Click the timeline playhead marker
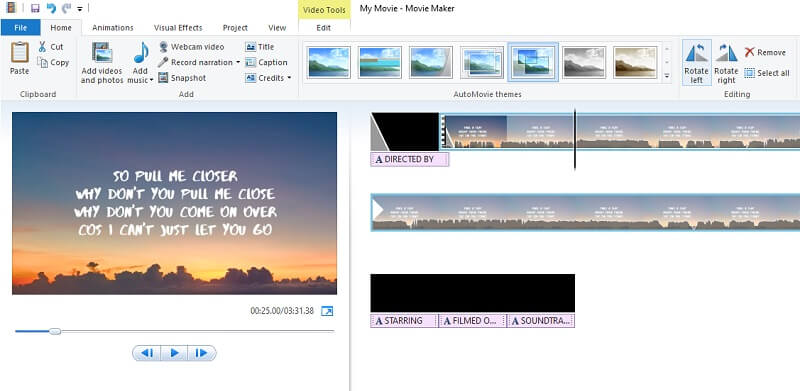This screenshot has width=800, height=391. click(575, 139)
